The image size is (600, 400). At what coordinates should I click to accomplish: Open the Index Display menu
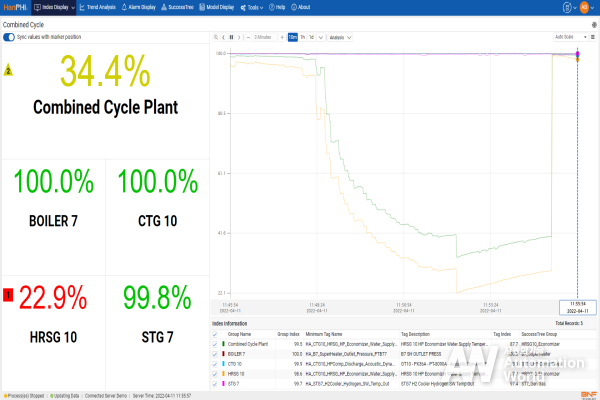54,7
